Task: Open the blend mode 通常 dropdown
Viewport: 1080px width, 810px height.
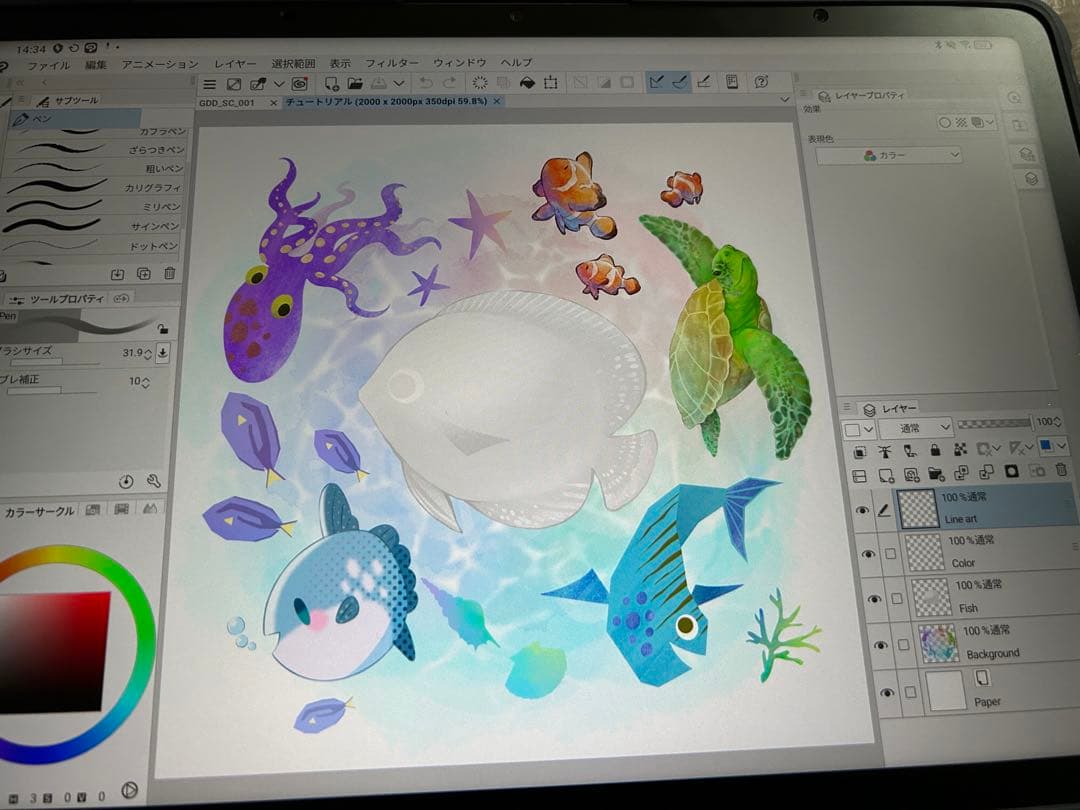Action: [915, 427]
